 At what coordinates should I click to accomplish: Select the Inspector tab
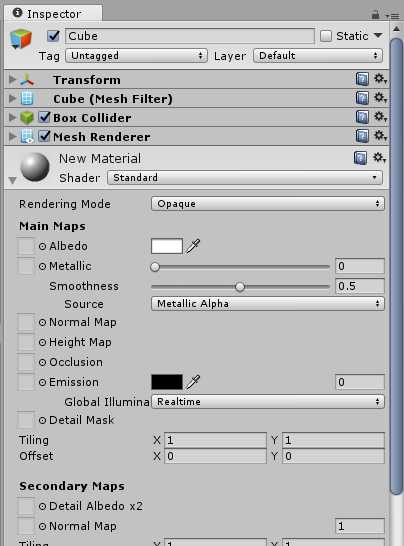(x=53, y=14)
